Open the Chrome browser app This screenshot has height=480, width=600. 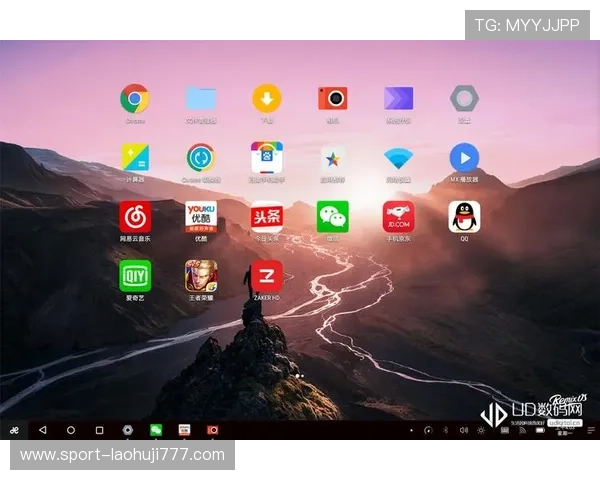pos(135,98)
